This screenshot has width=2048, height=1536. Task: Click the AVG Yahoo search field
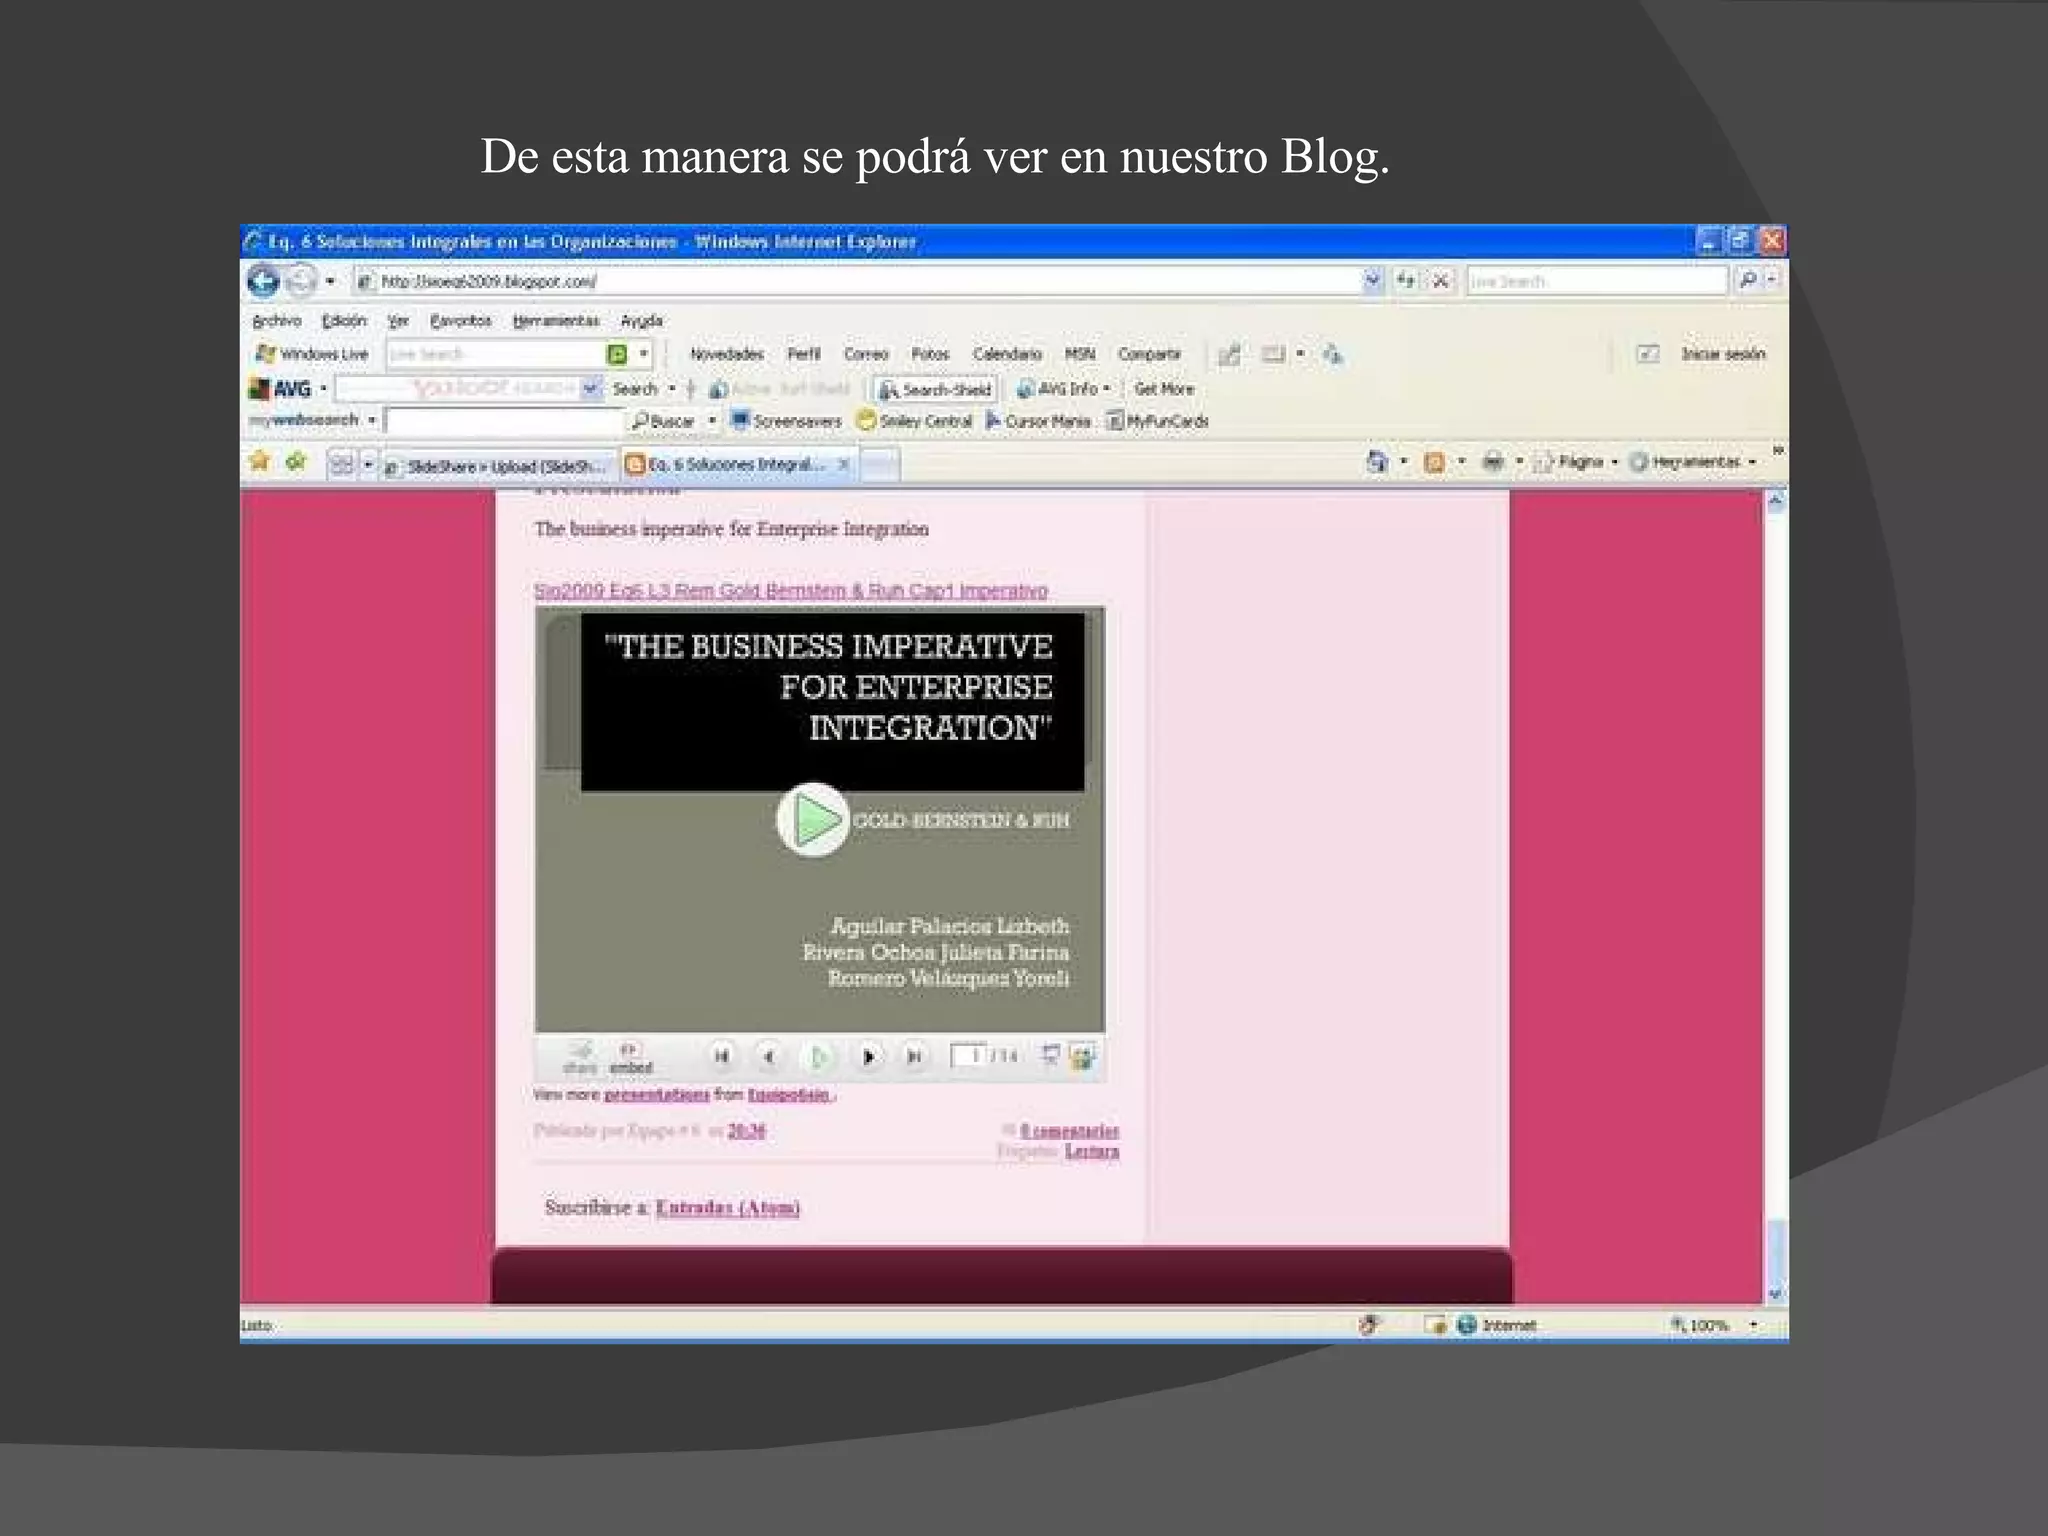pyautogui.click(x=458, y=388)
